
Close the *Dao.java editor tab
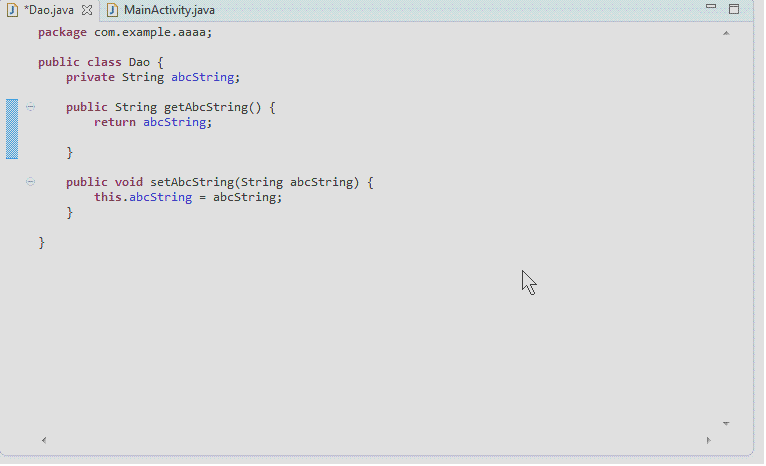point(87,10)
